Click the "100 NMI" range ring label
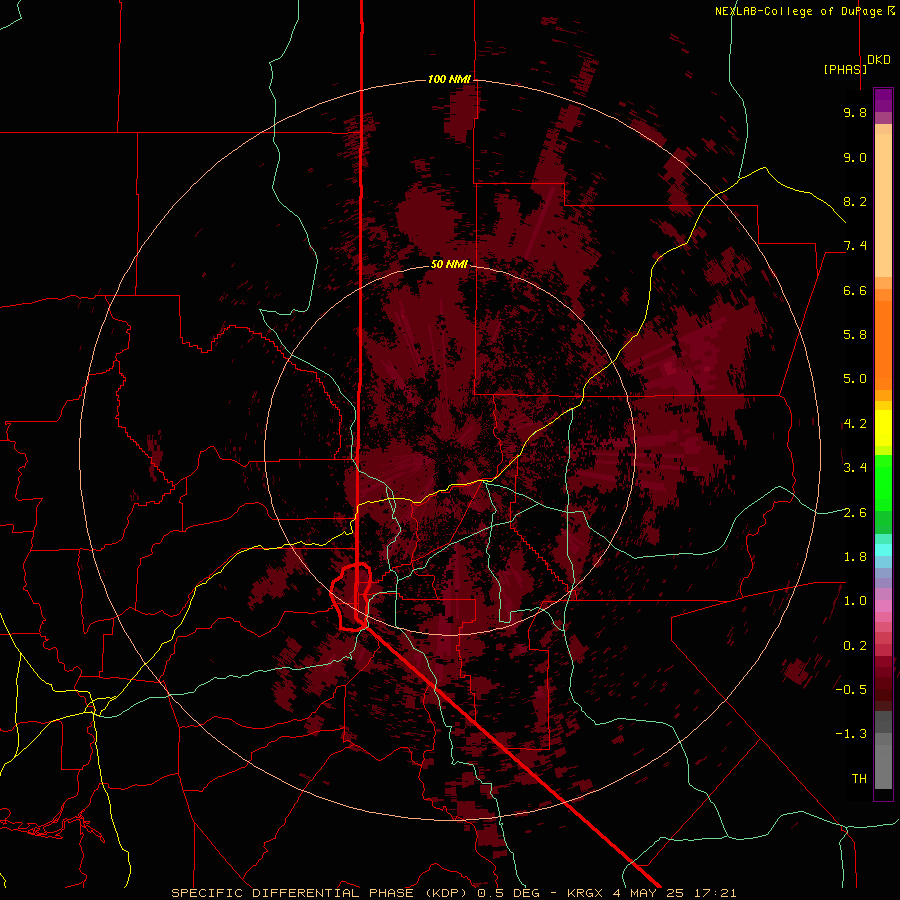 (449, 79)
